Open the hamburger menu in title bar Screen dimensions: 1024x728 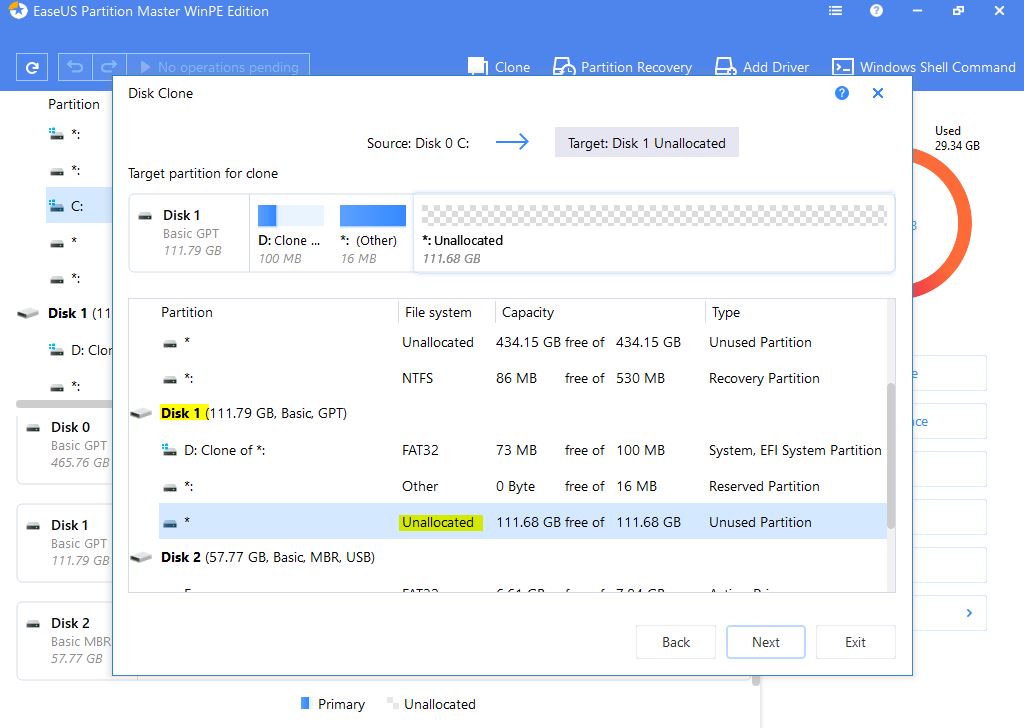coord(836,11)
